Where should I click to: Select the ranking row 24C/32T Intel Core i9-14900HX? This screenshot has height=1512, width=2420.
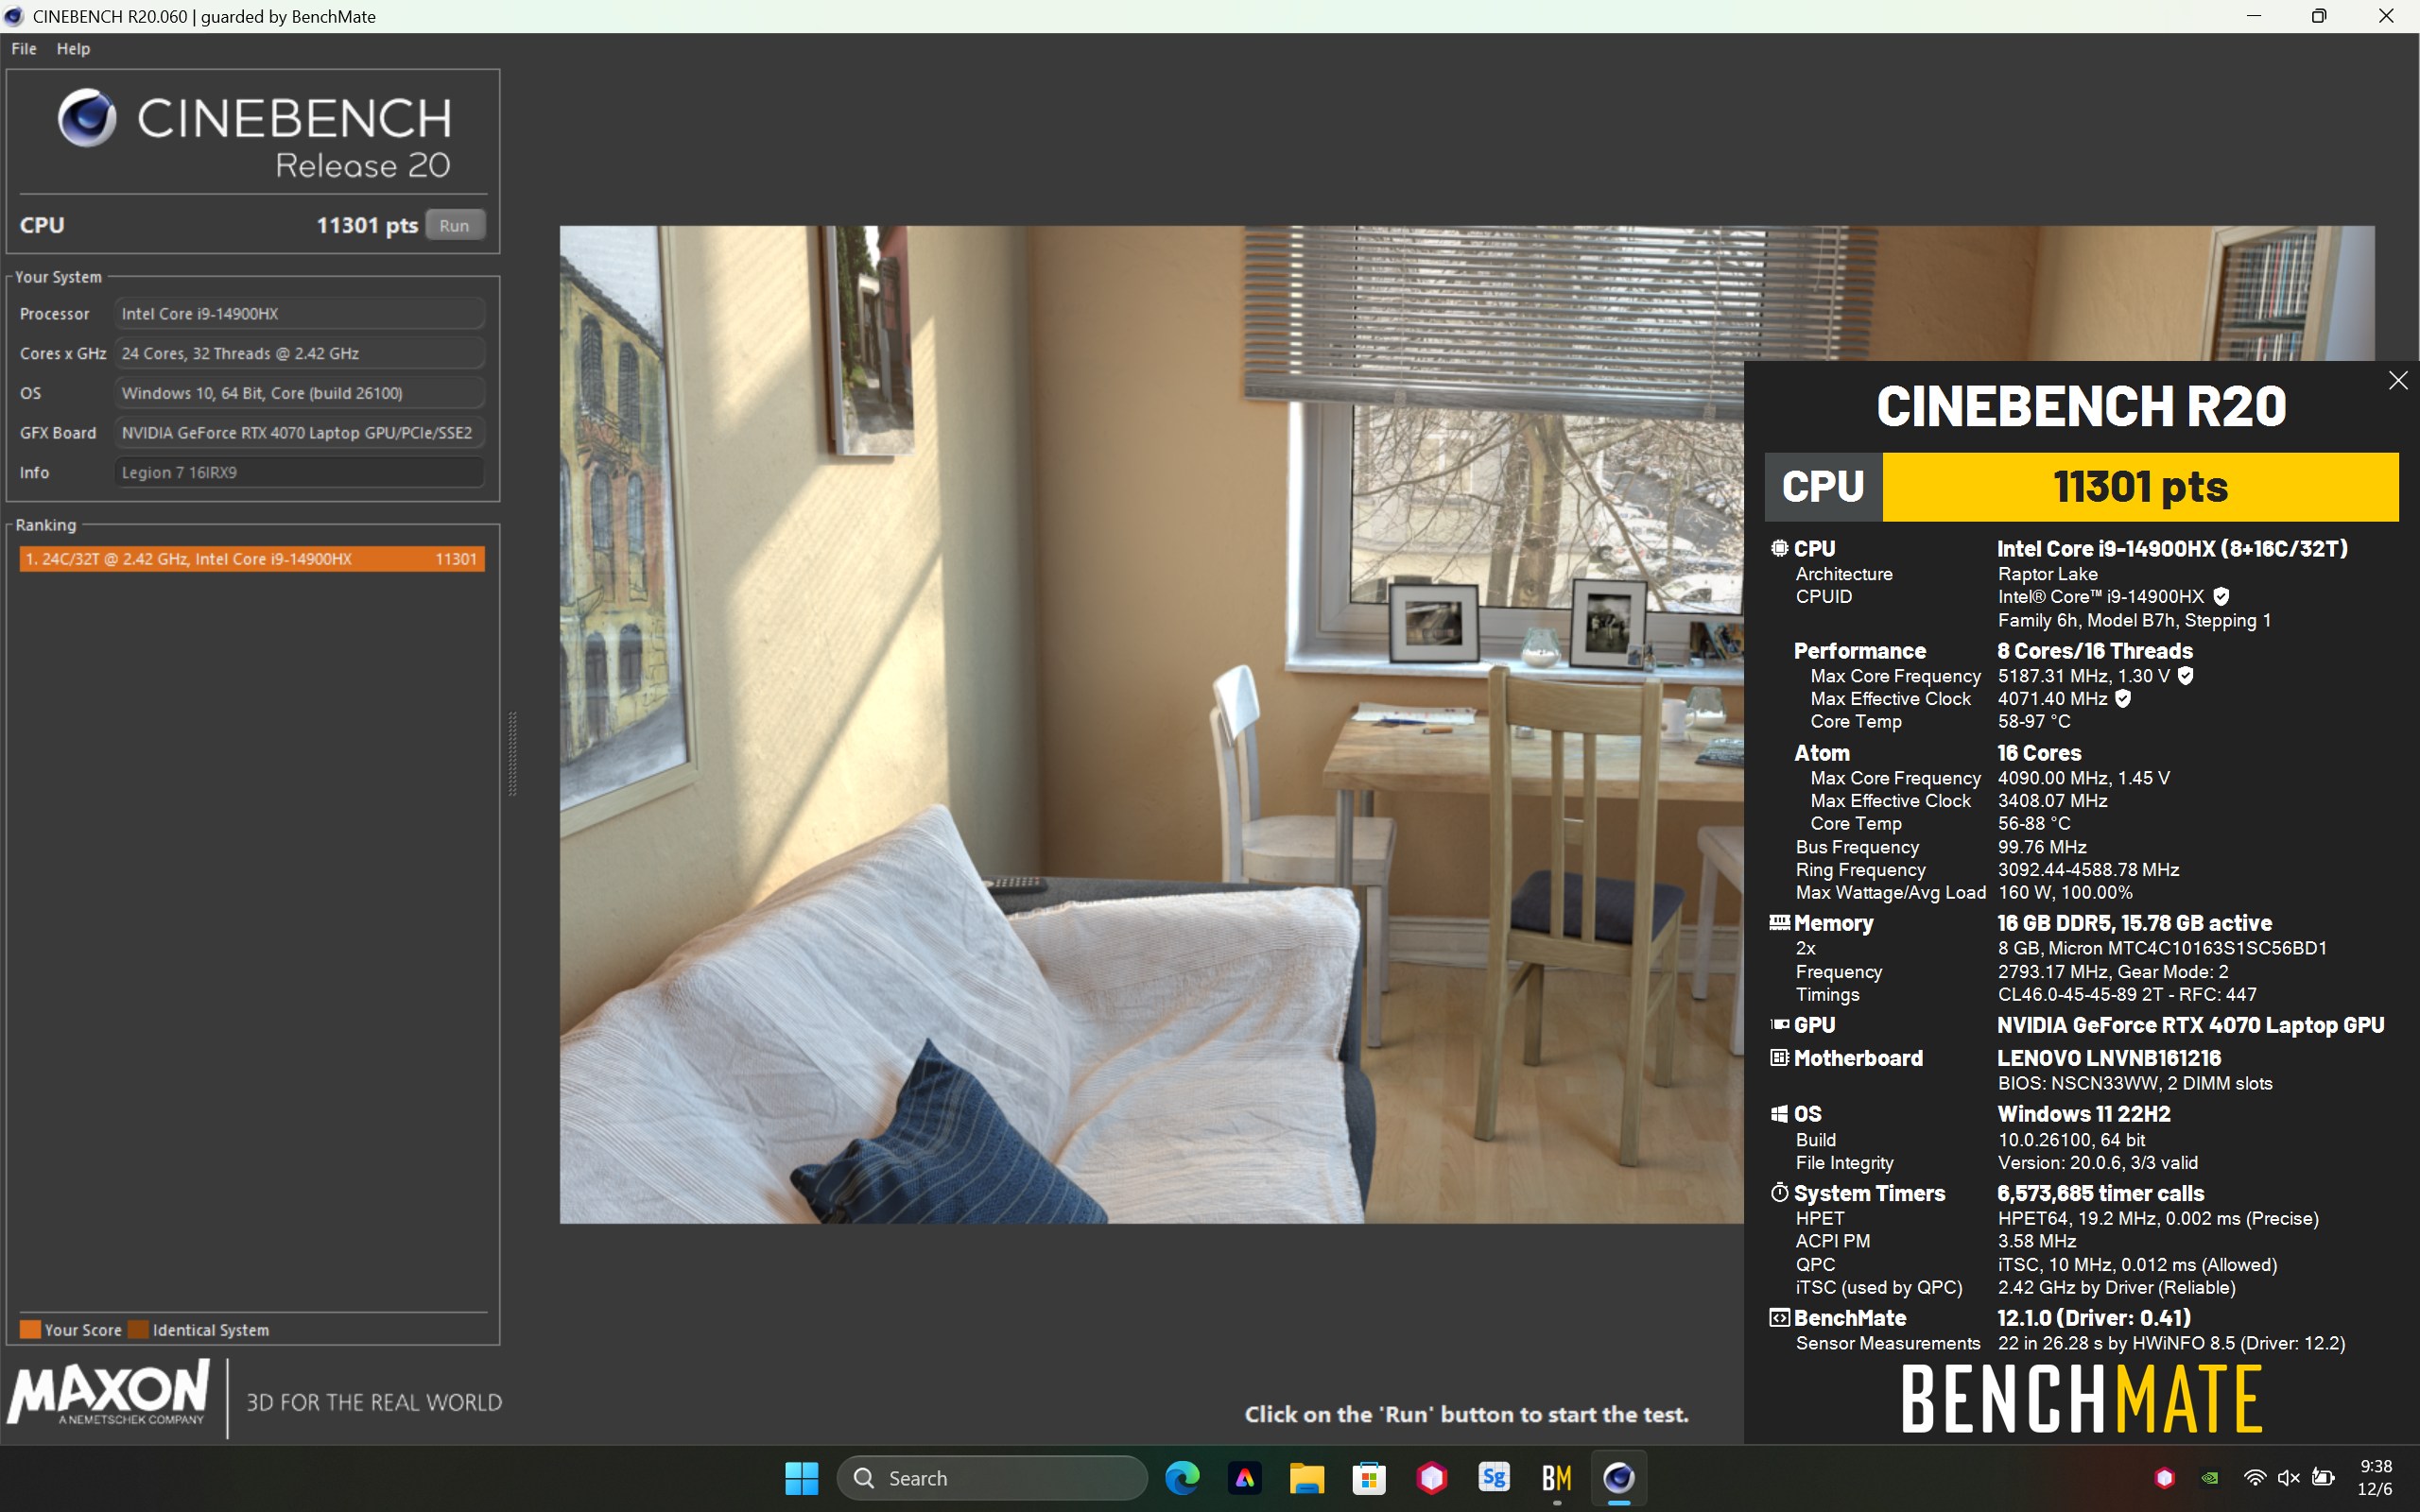(252, 559)
